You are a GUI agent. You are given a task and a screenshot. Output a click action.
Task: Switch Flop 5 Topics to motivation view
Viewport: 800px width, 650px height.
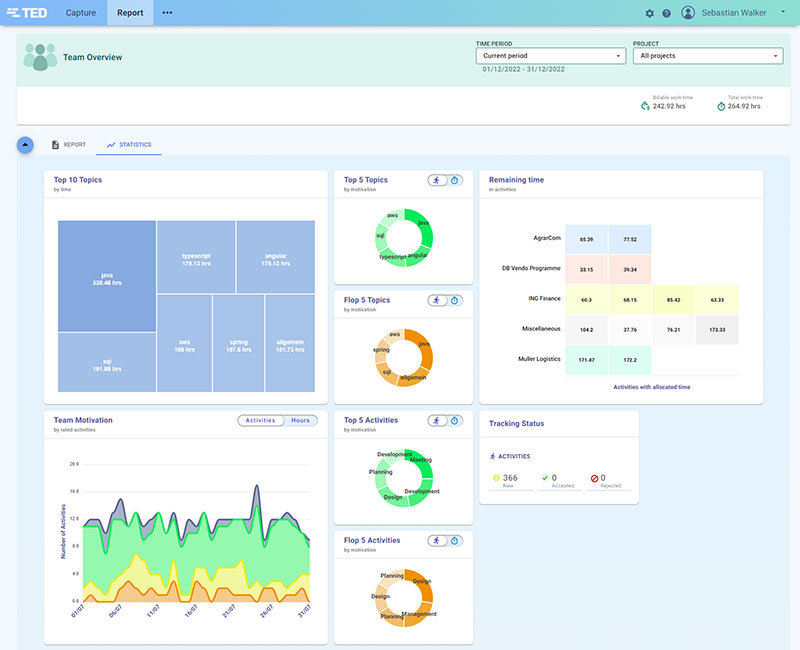click(x=437, y=300)
